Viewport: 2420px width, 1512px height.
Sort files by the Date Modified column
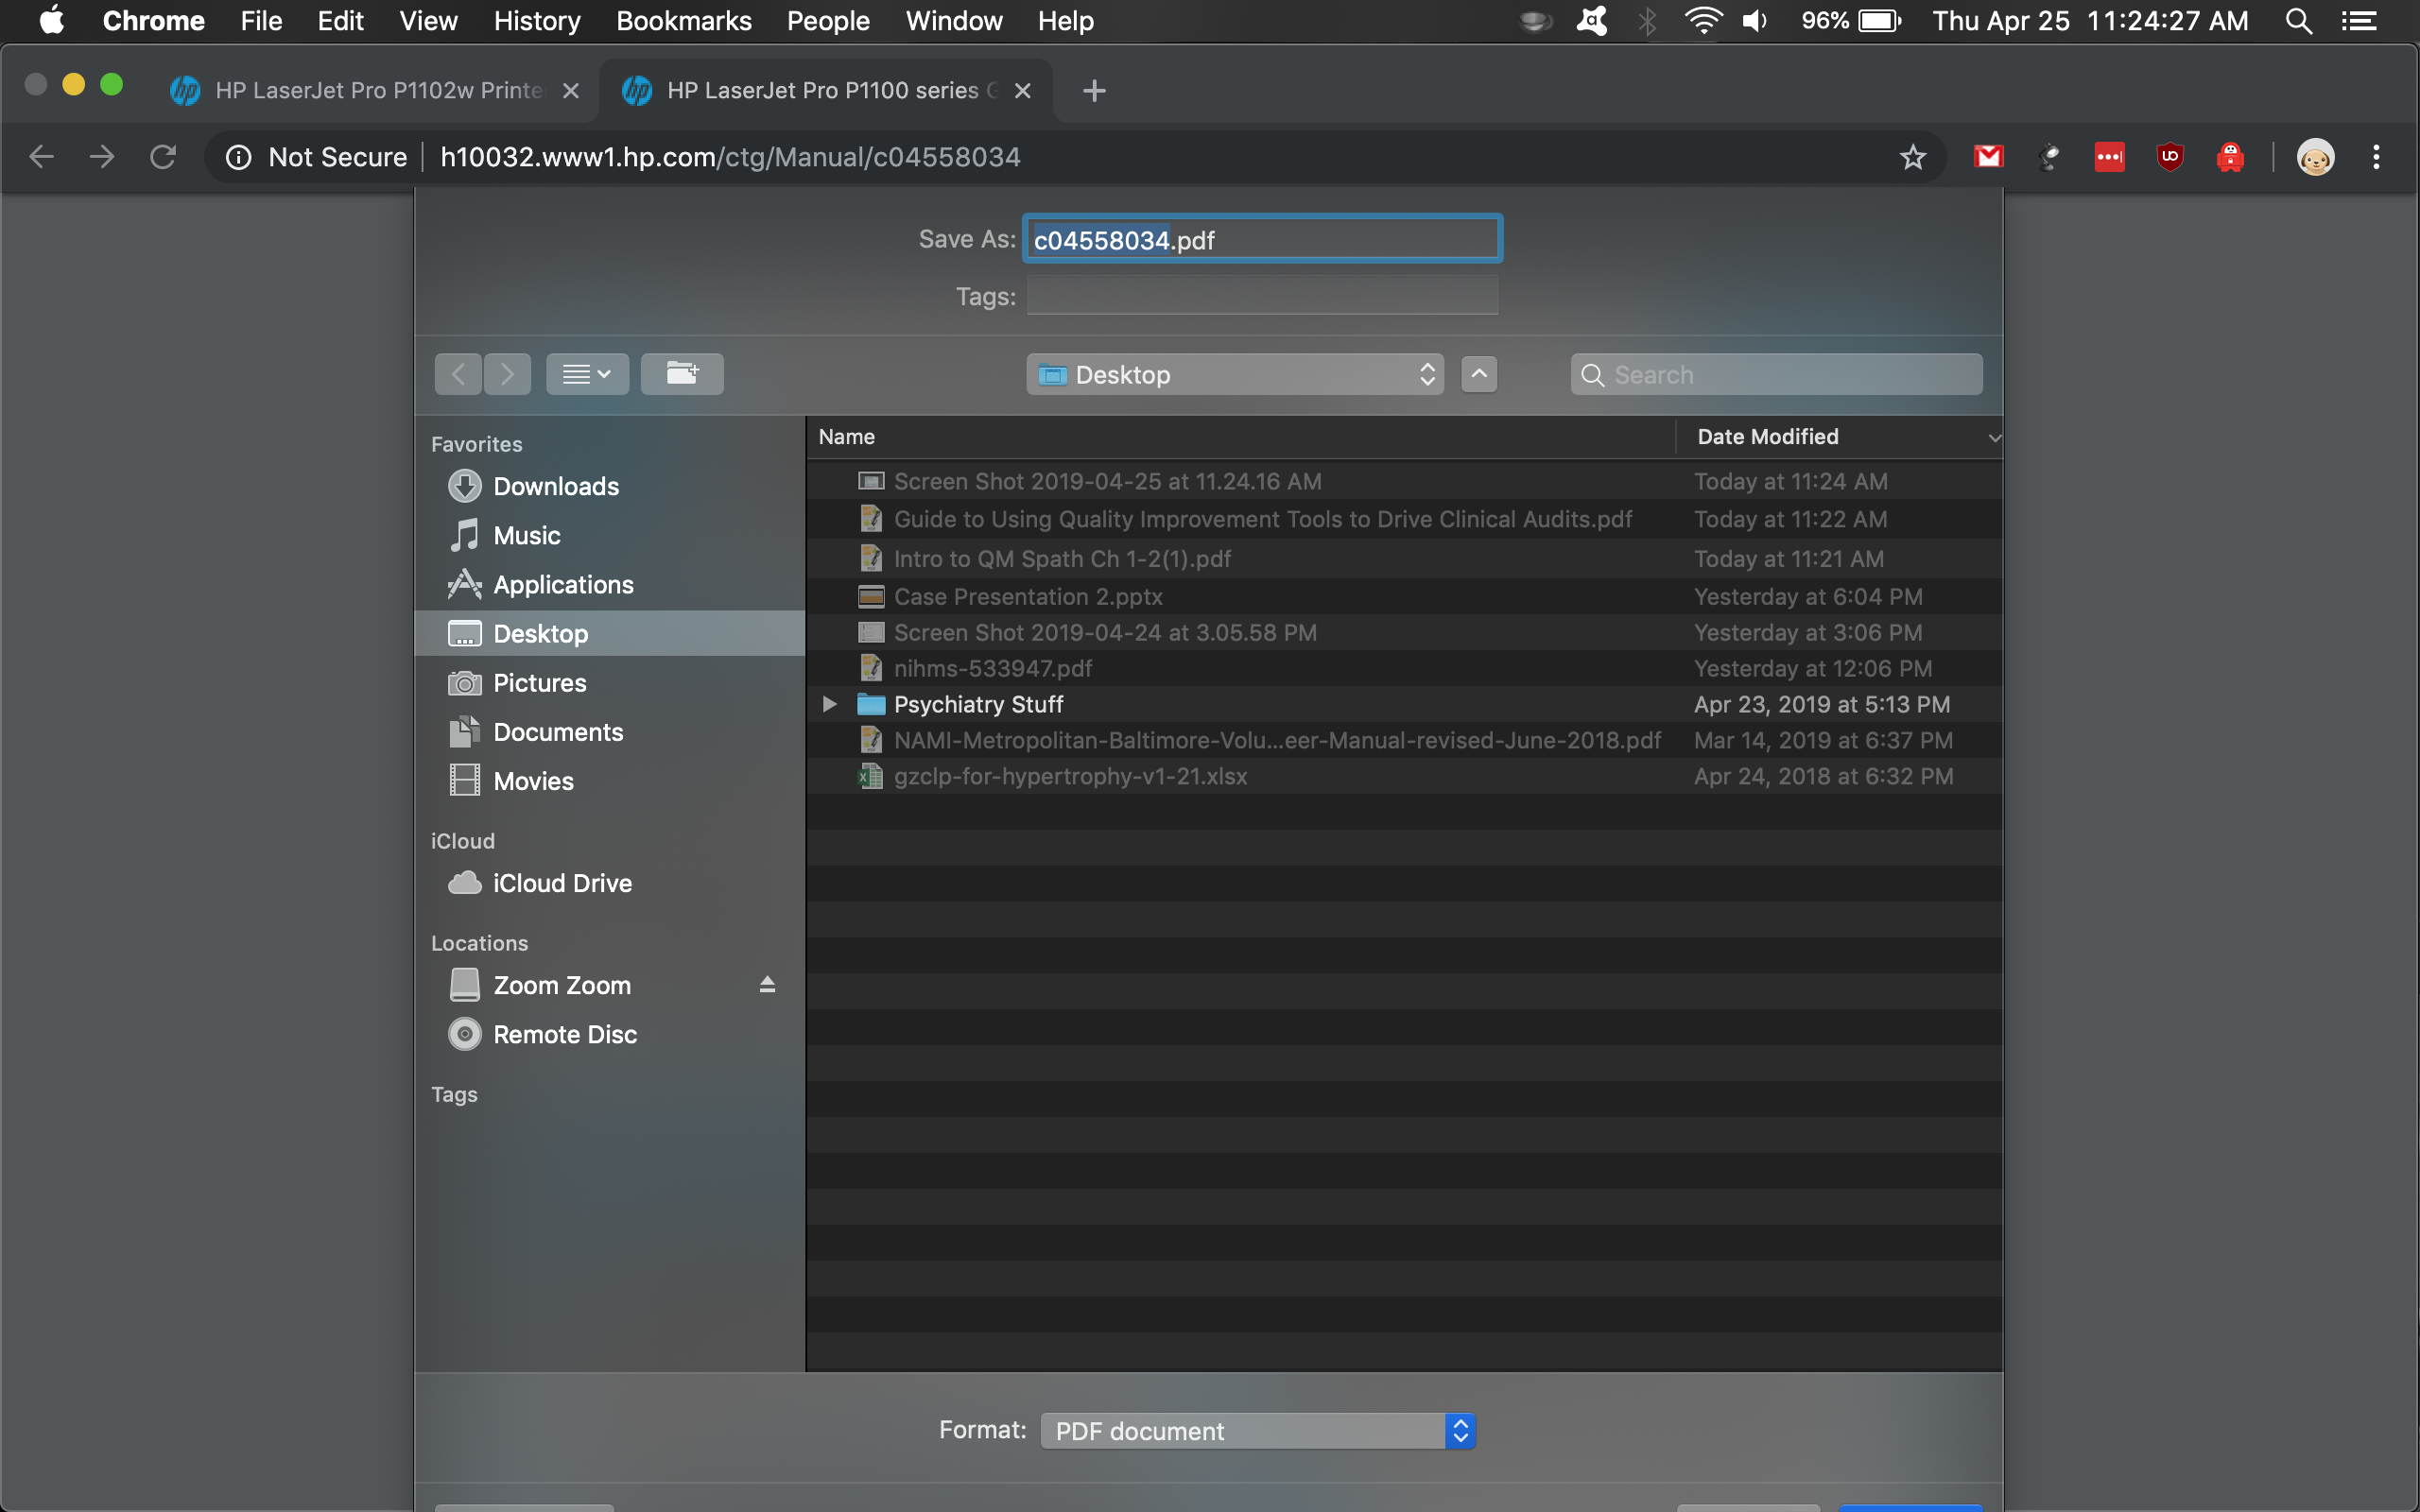[1767, 437]
